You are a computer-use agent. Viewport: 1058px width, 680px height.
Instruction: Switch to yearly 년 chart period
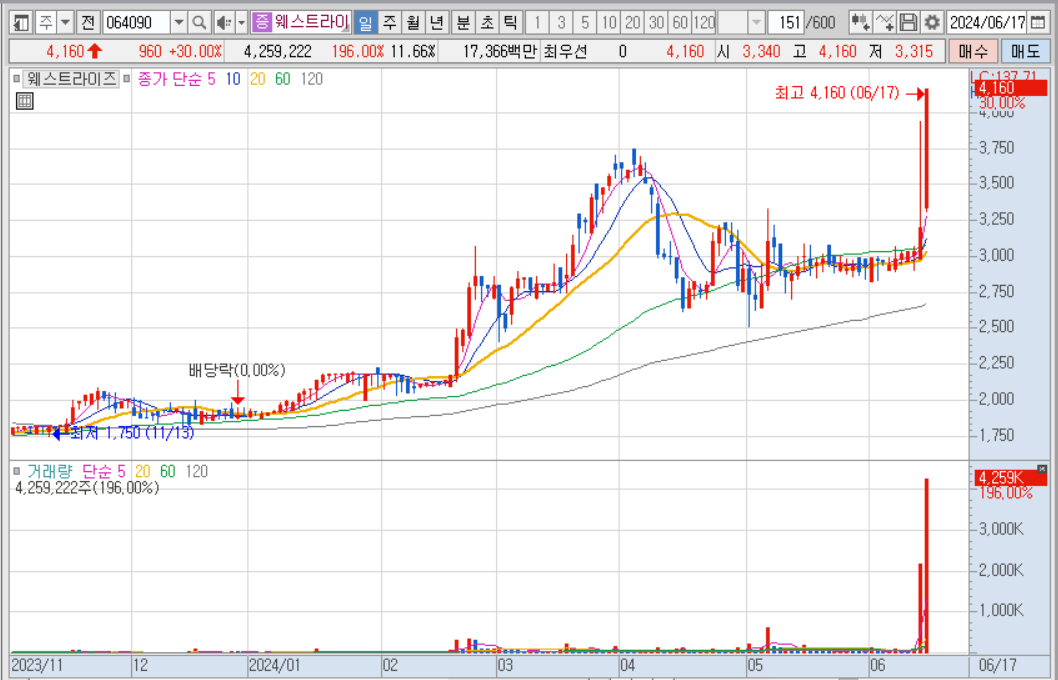tap(437, 22)
